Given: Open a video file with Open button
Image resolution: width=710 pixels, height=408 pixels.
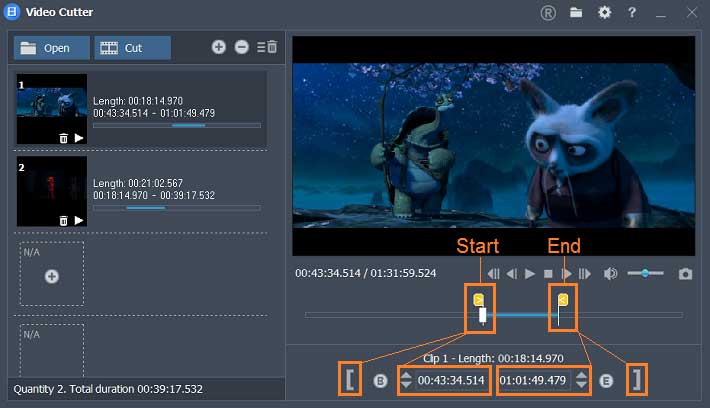Looking at the screenshot, I should pos(52,48).
